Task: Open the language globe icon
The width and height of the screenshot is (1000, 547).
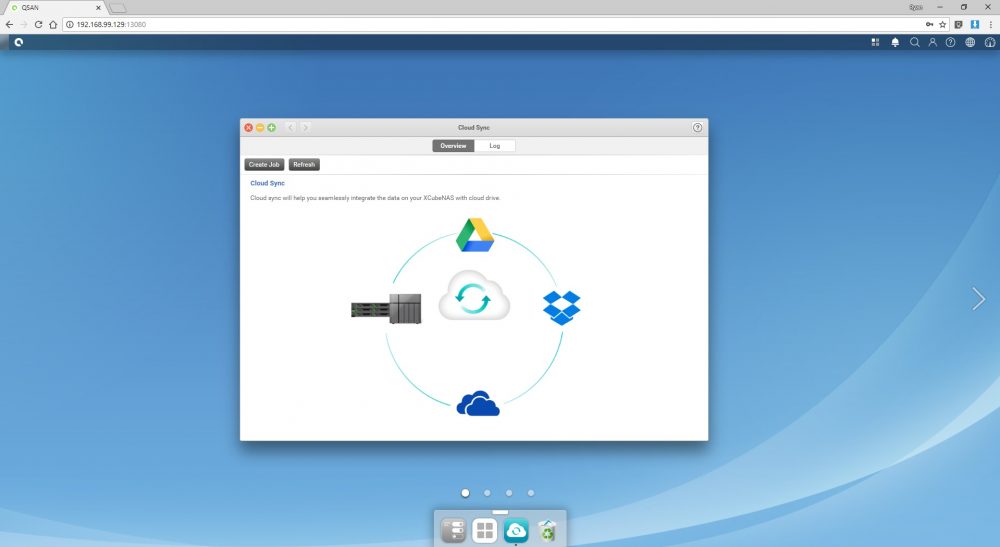Action: pos(970,42)
